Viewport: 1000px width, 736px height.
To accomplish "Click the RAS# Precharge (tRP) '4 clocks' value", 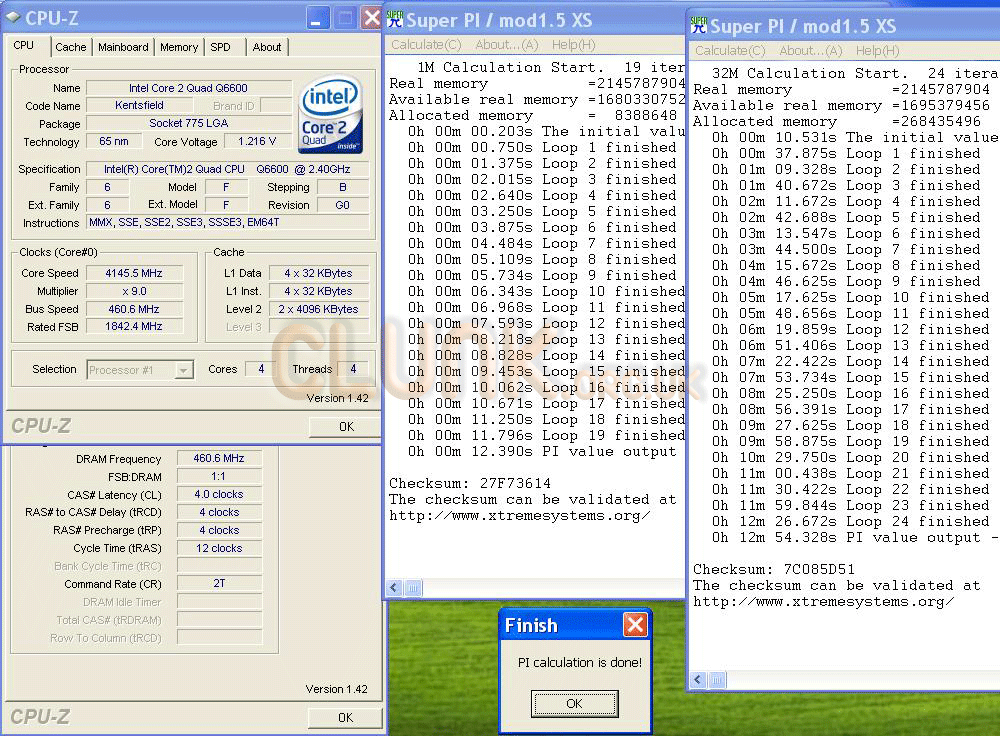I will click(x=219, y=530).
